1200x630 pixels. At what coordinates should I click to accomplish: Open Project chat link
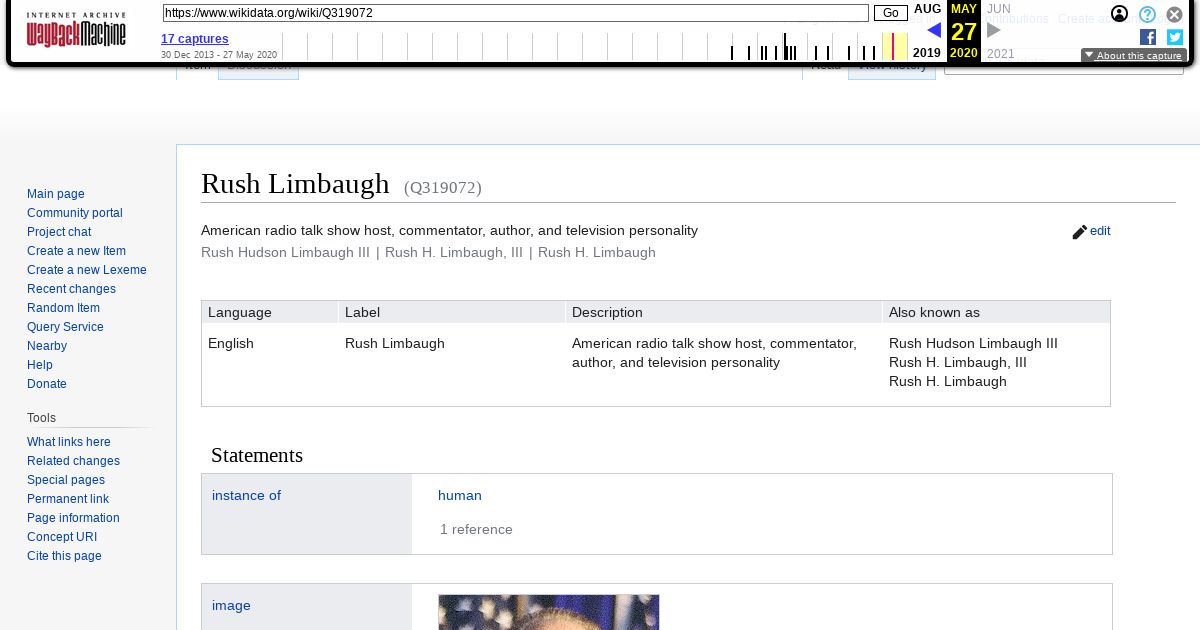(59, 232)
